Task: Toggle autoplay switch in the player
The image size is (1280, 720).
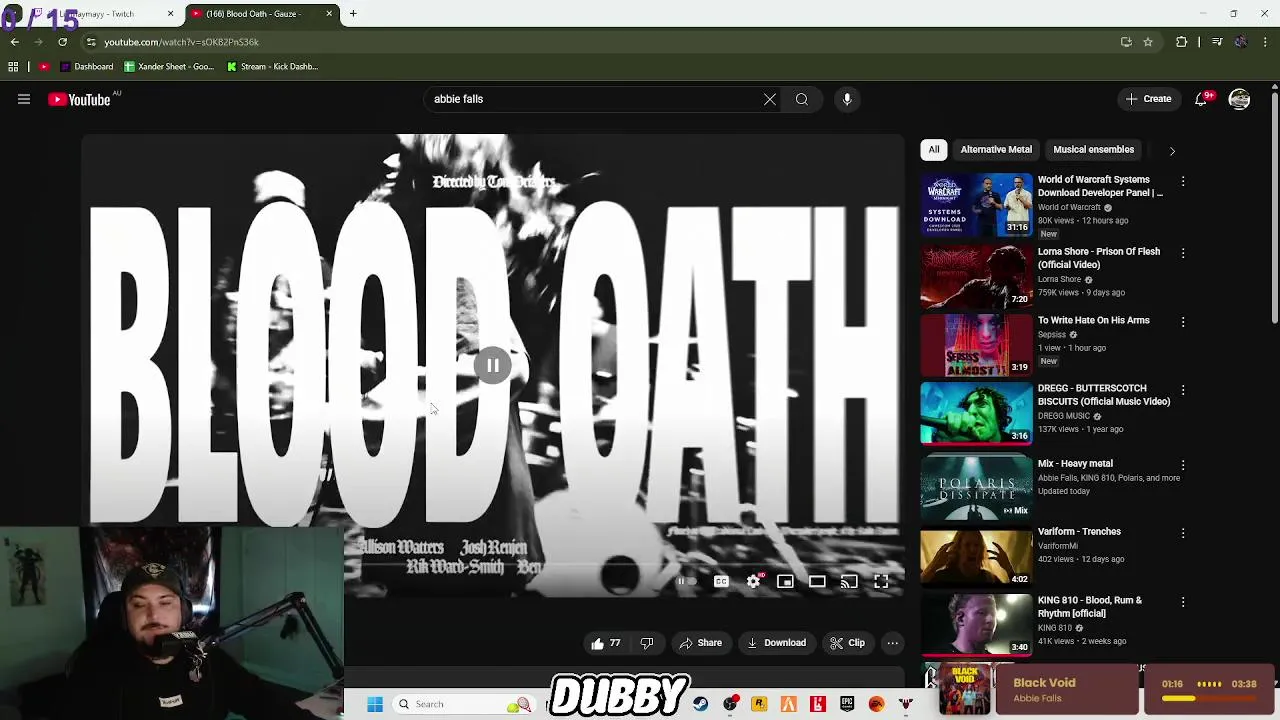Action: [x=686, y=581]
